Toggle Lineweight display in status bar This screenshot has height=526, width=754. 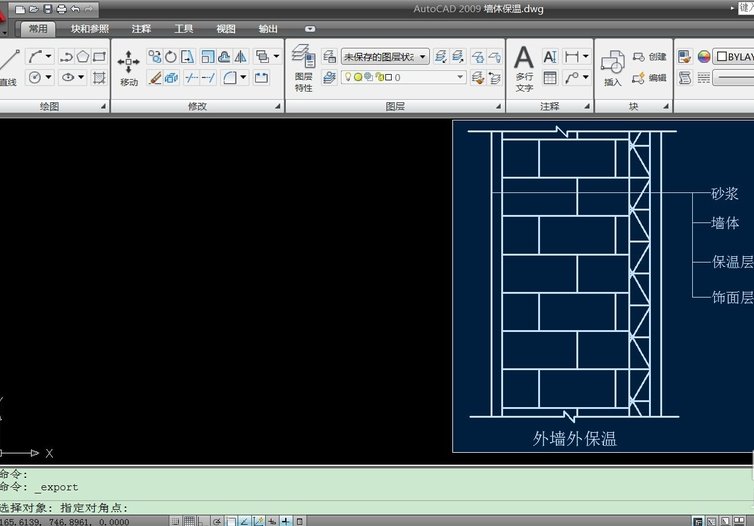pyautogui.click(x=286, y=521)
